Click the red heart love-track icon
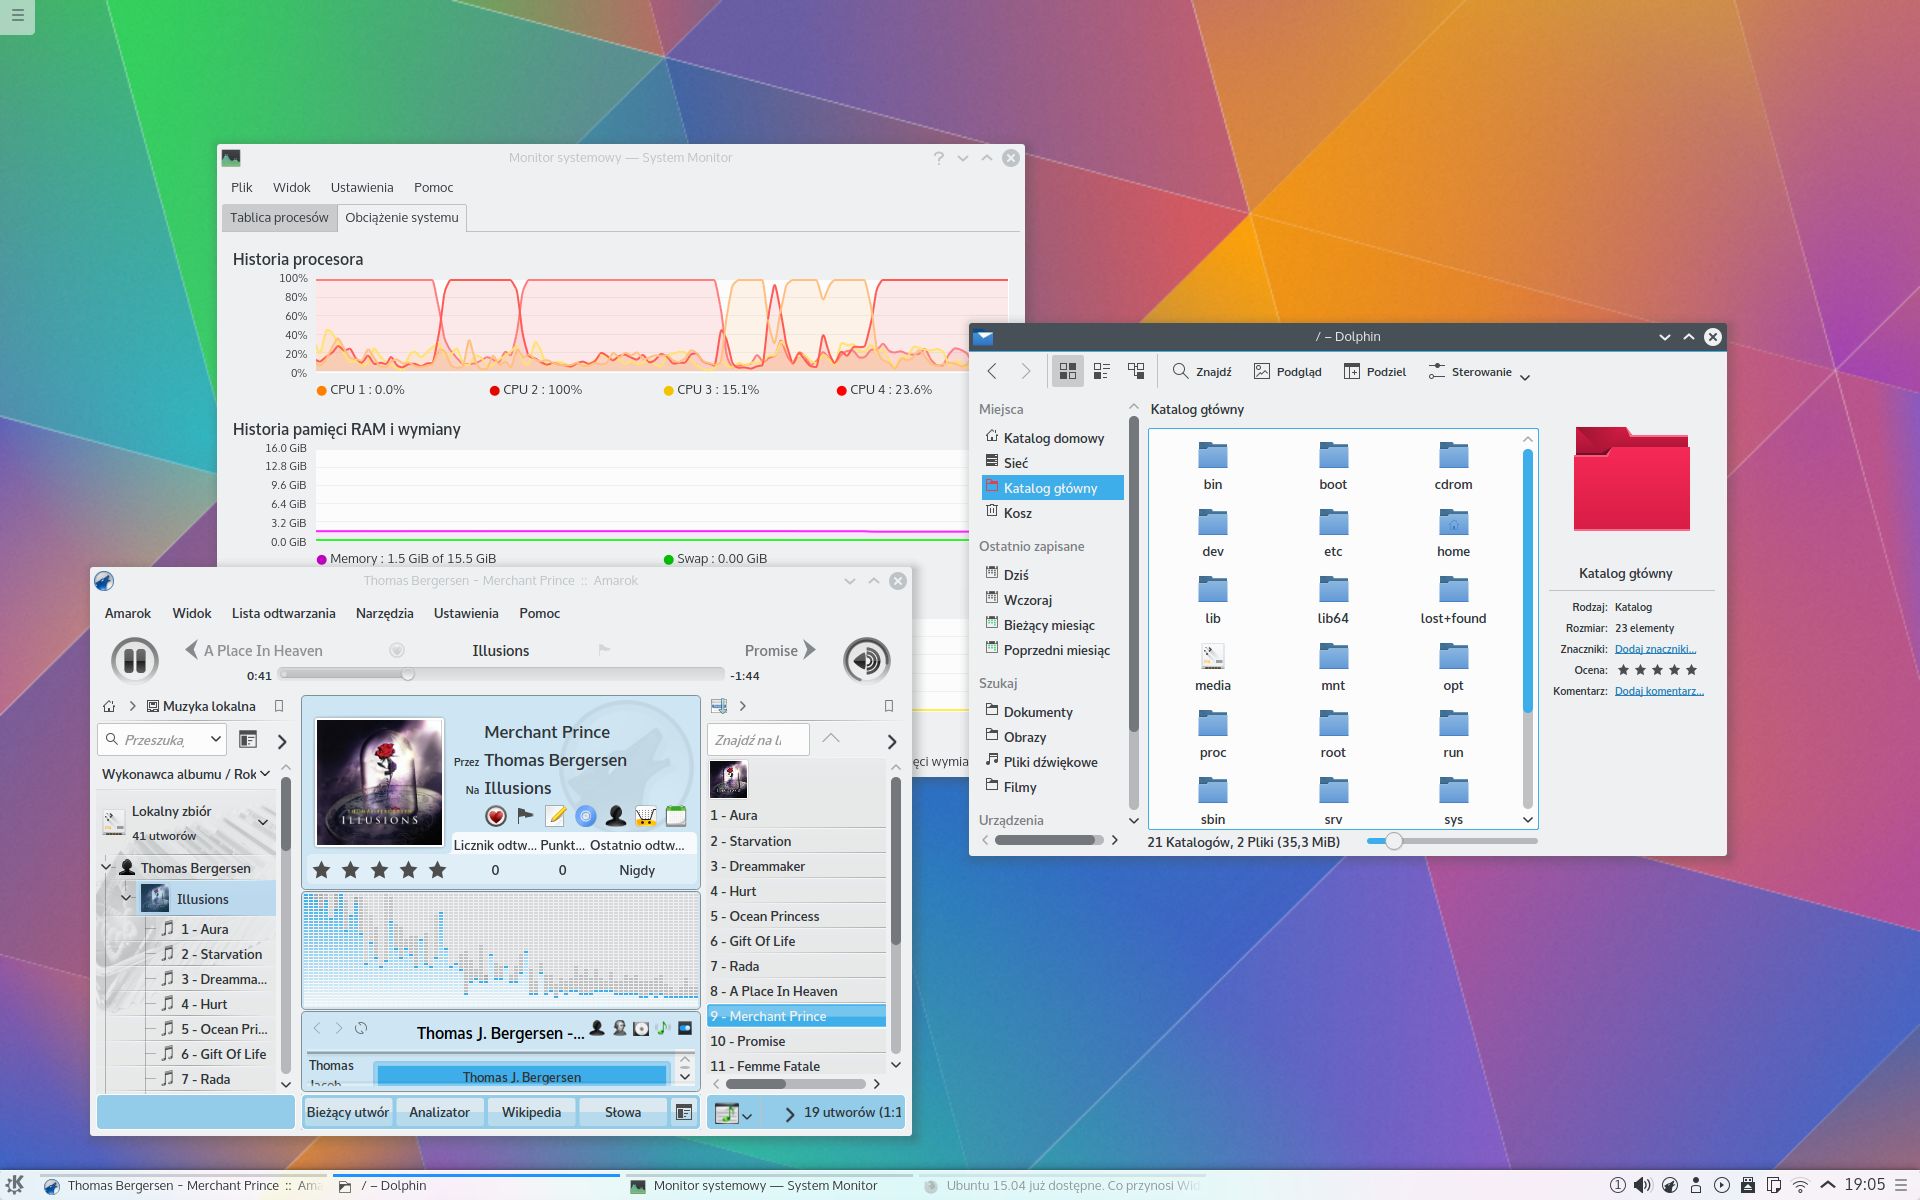The width and height of the screenshot is (1920, 1200). click(x=496, y=816)
